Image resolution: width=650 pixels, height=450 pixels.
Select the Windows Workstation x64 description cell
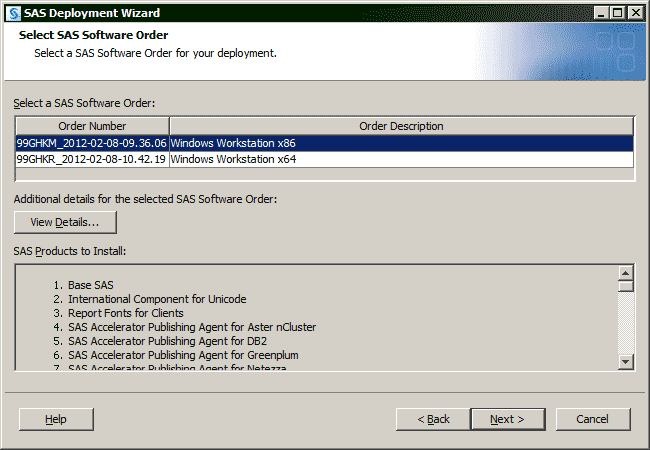401,159
